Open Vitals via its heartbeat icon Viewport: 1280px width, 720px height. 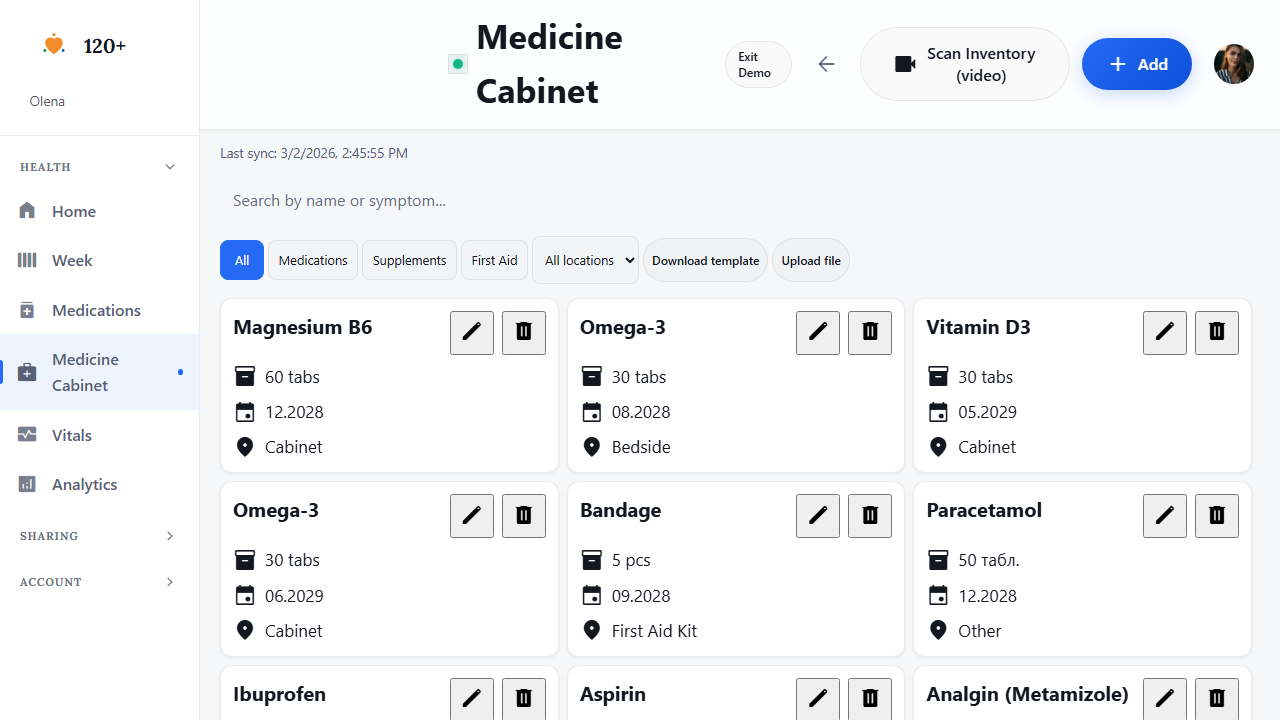27,434
